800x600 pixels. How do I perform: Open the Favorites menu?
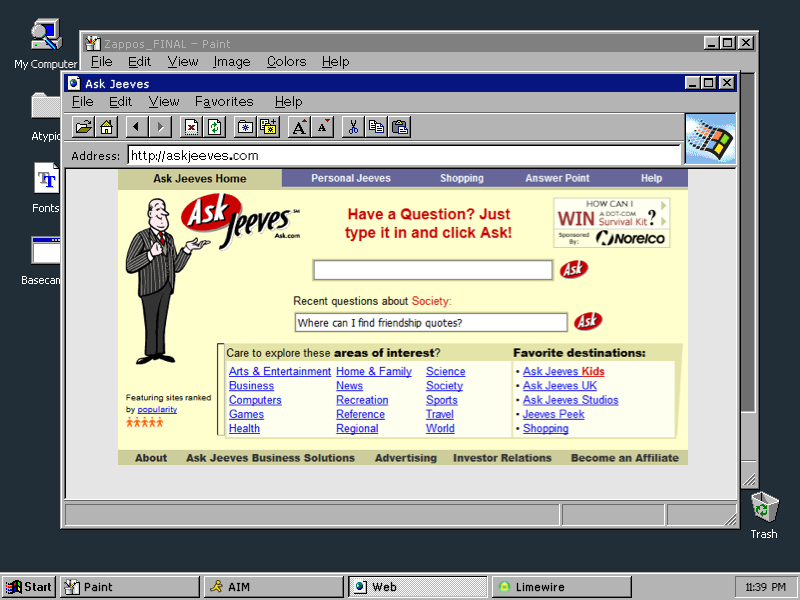224,102
